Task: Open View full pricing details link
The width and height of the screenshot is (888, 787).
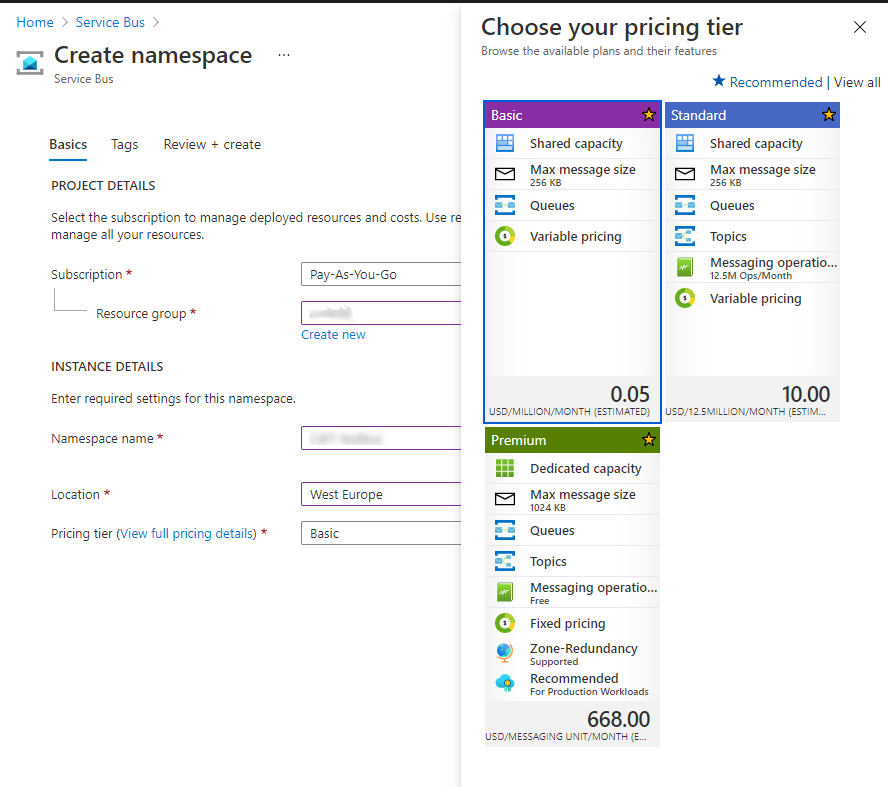Action: tap(187, 534)
